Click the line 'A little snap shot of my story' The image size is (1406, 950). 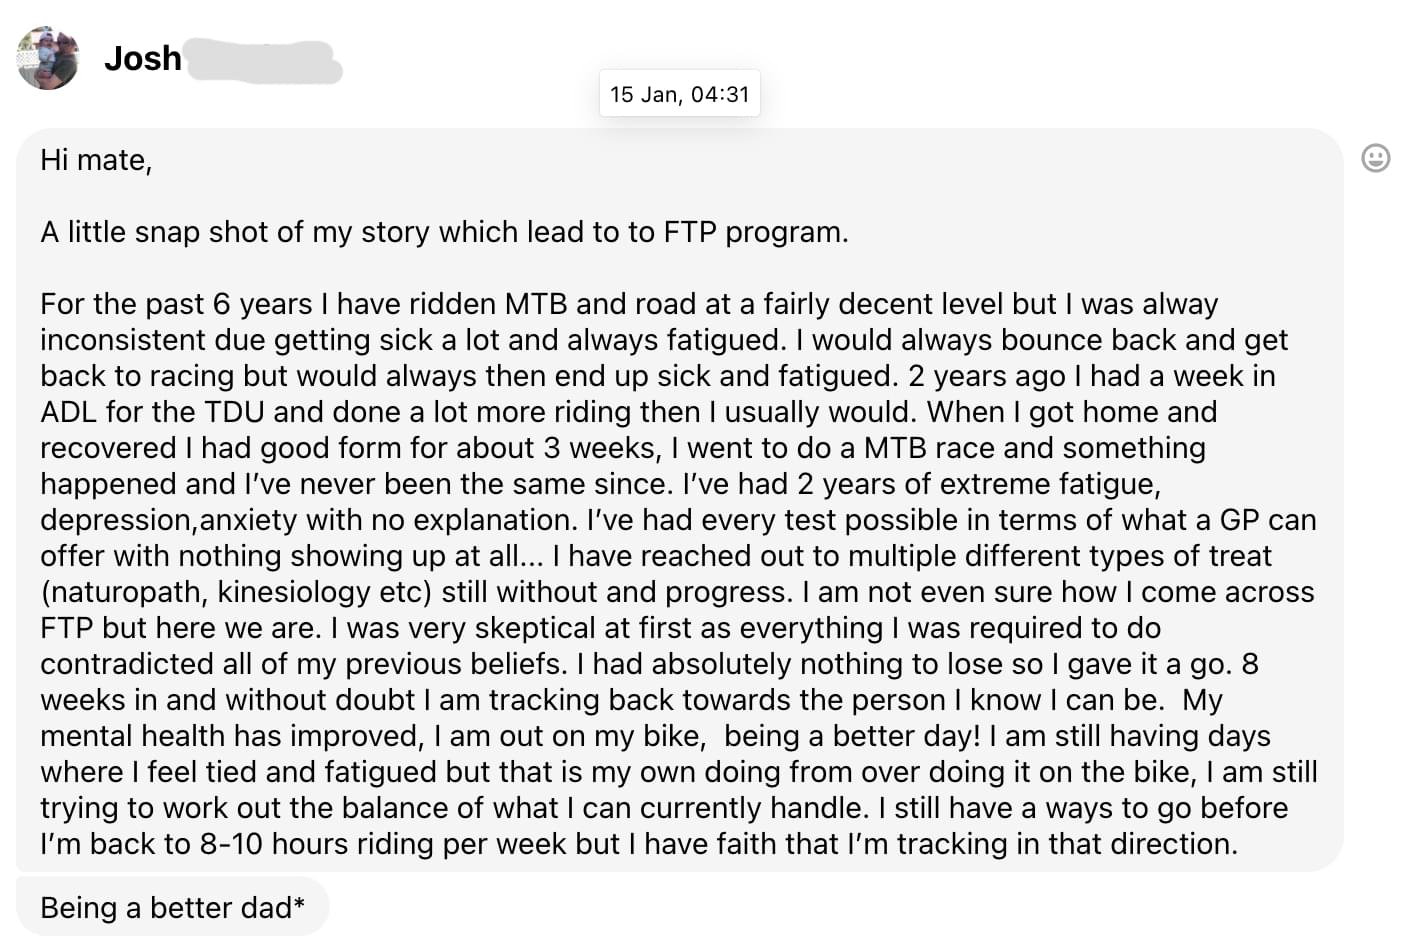click(x=444, y=232)
